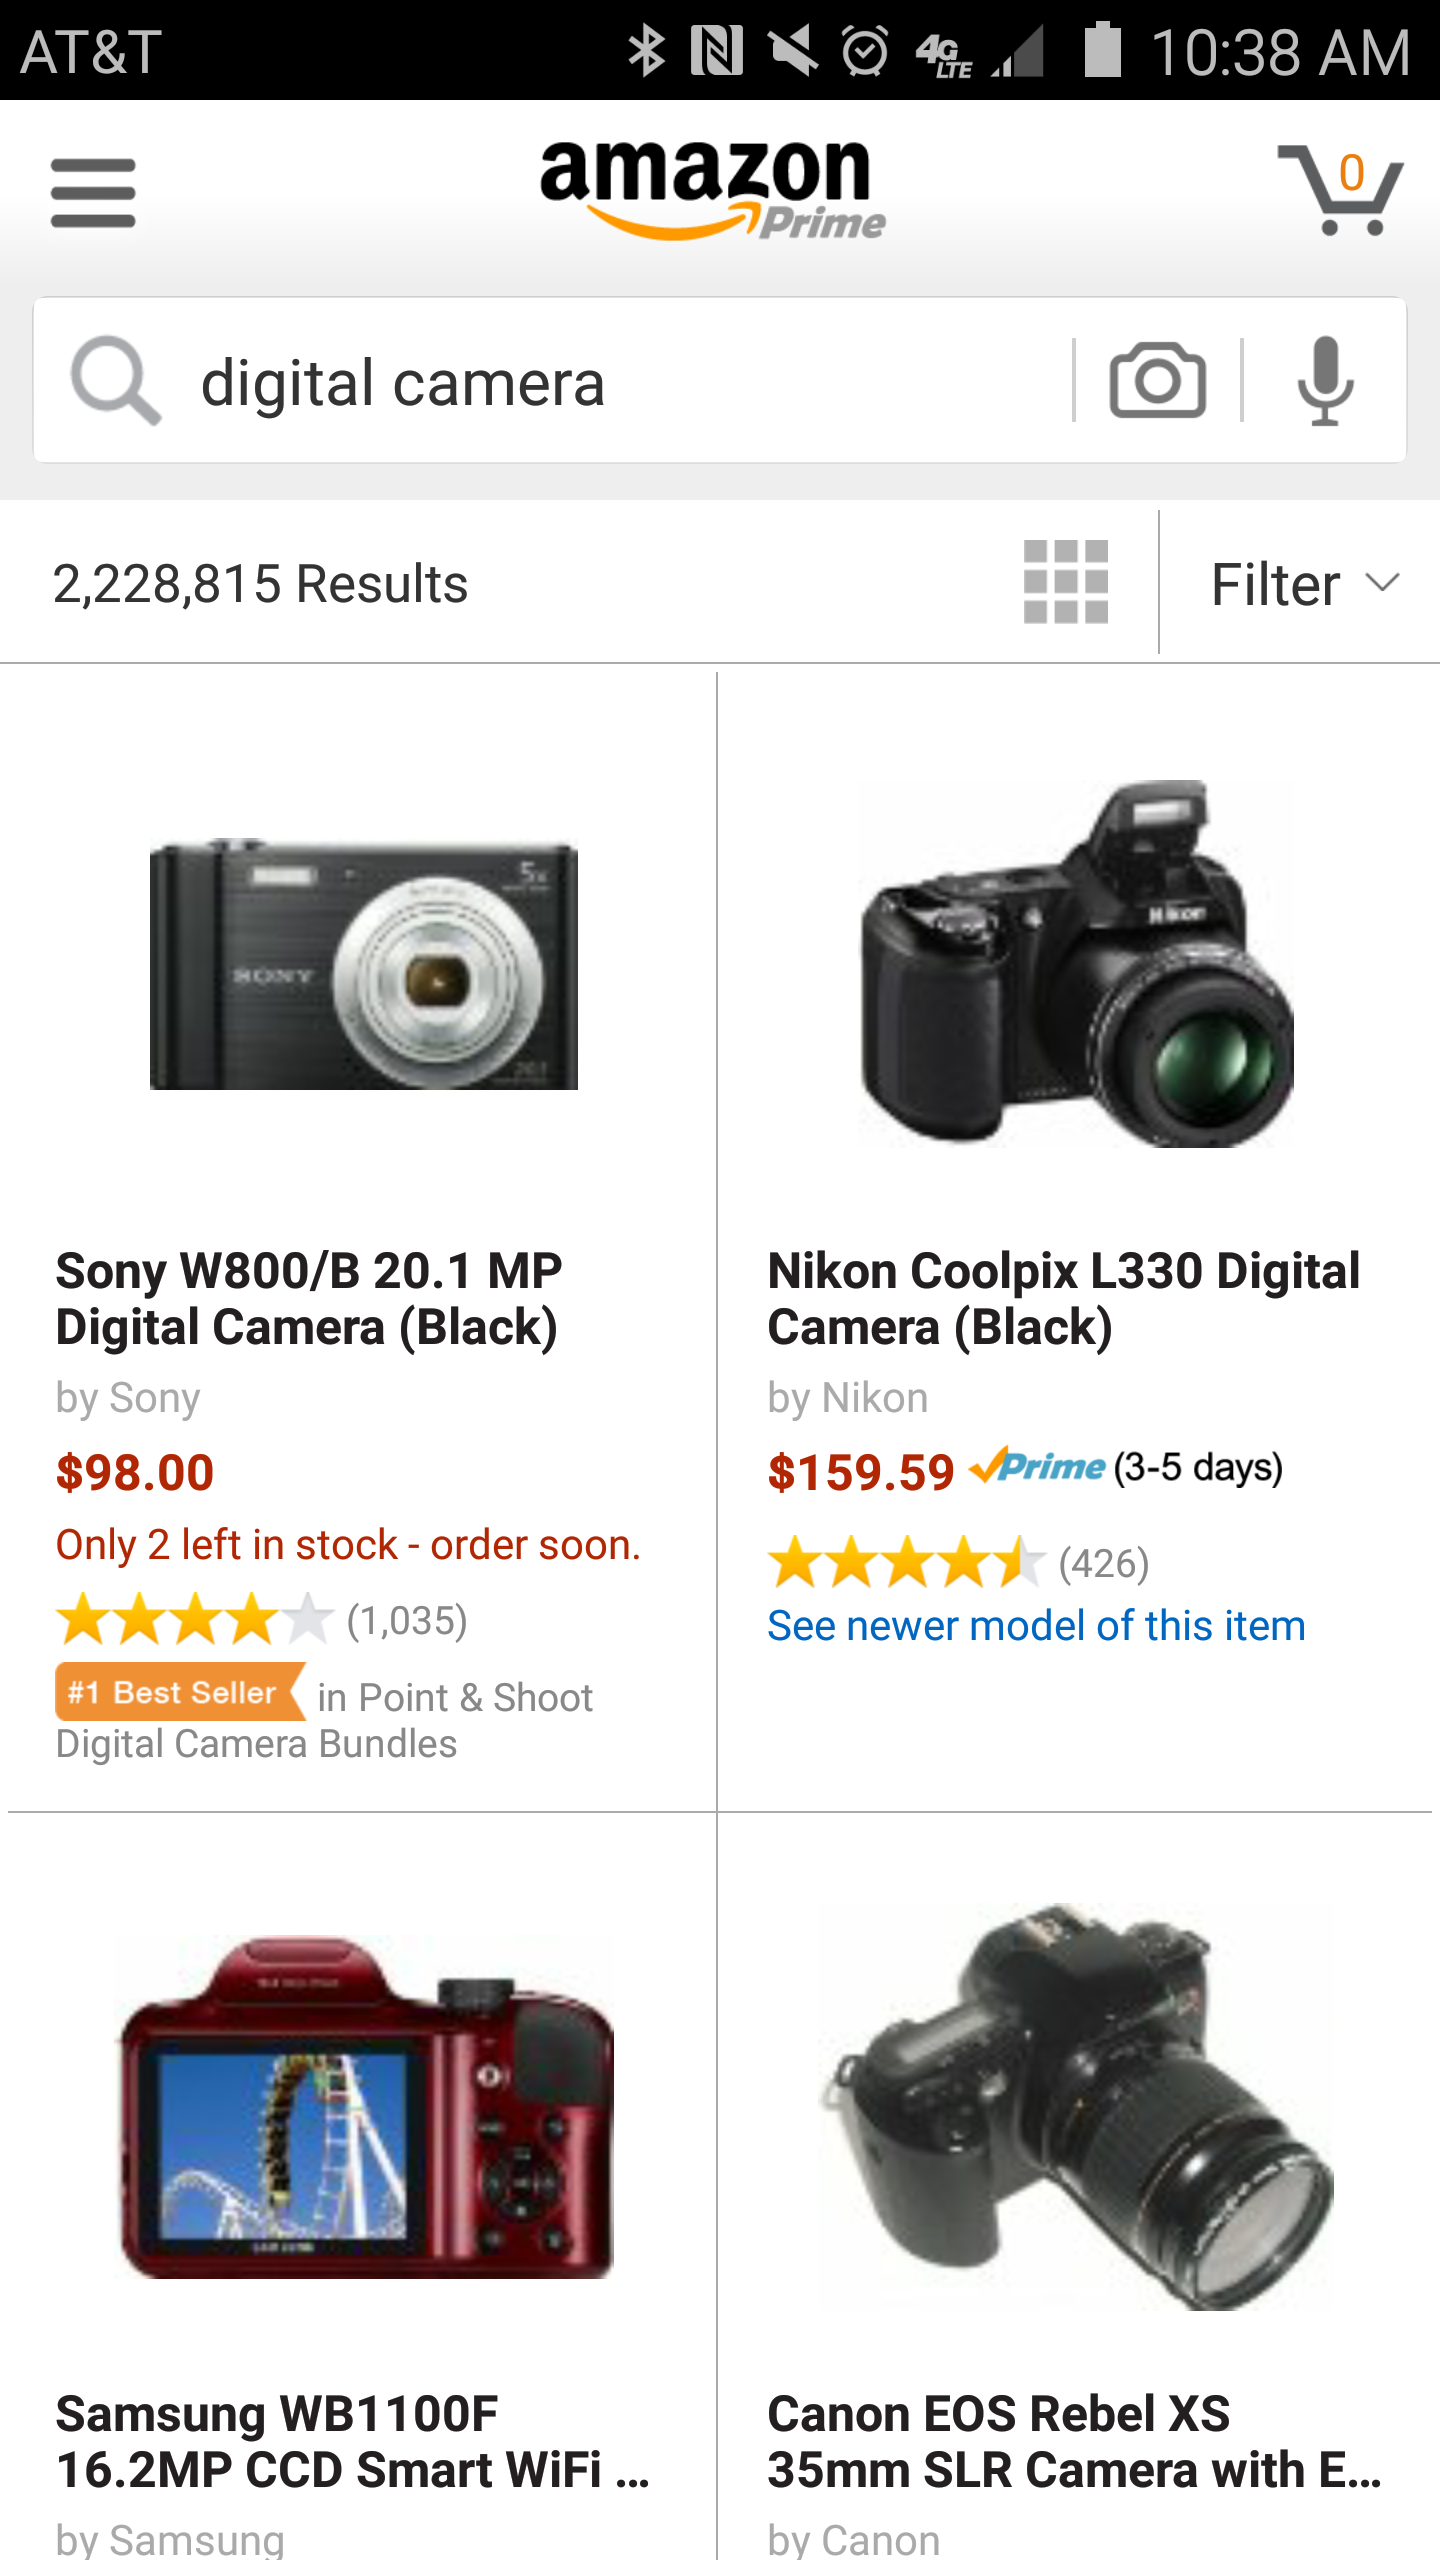Click the digital camera search field

pyautogui.click(x=620, y=382)
